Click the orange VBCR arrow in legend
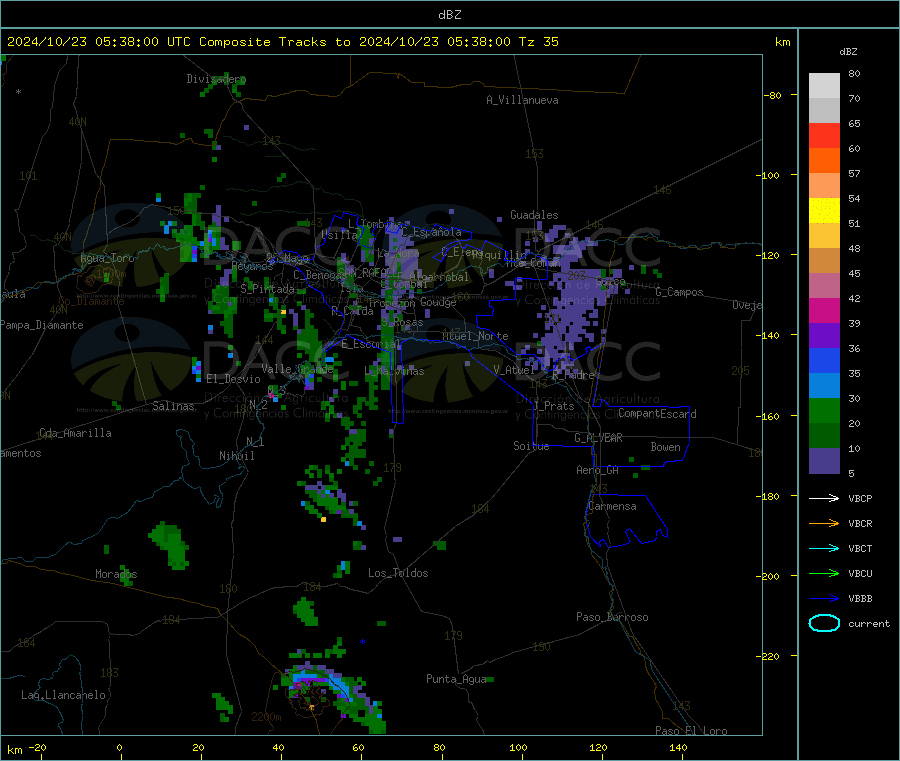Image resolution: width=900 pixels, height=761 pixels. (x=824, y=523)
